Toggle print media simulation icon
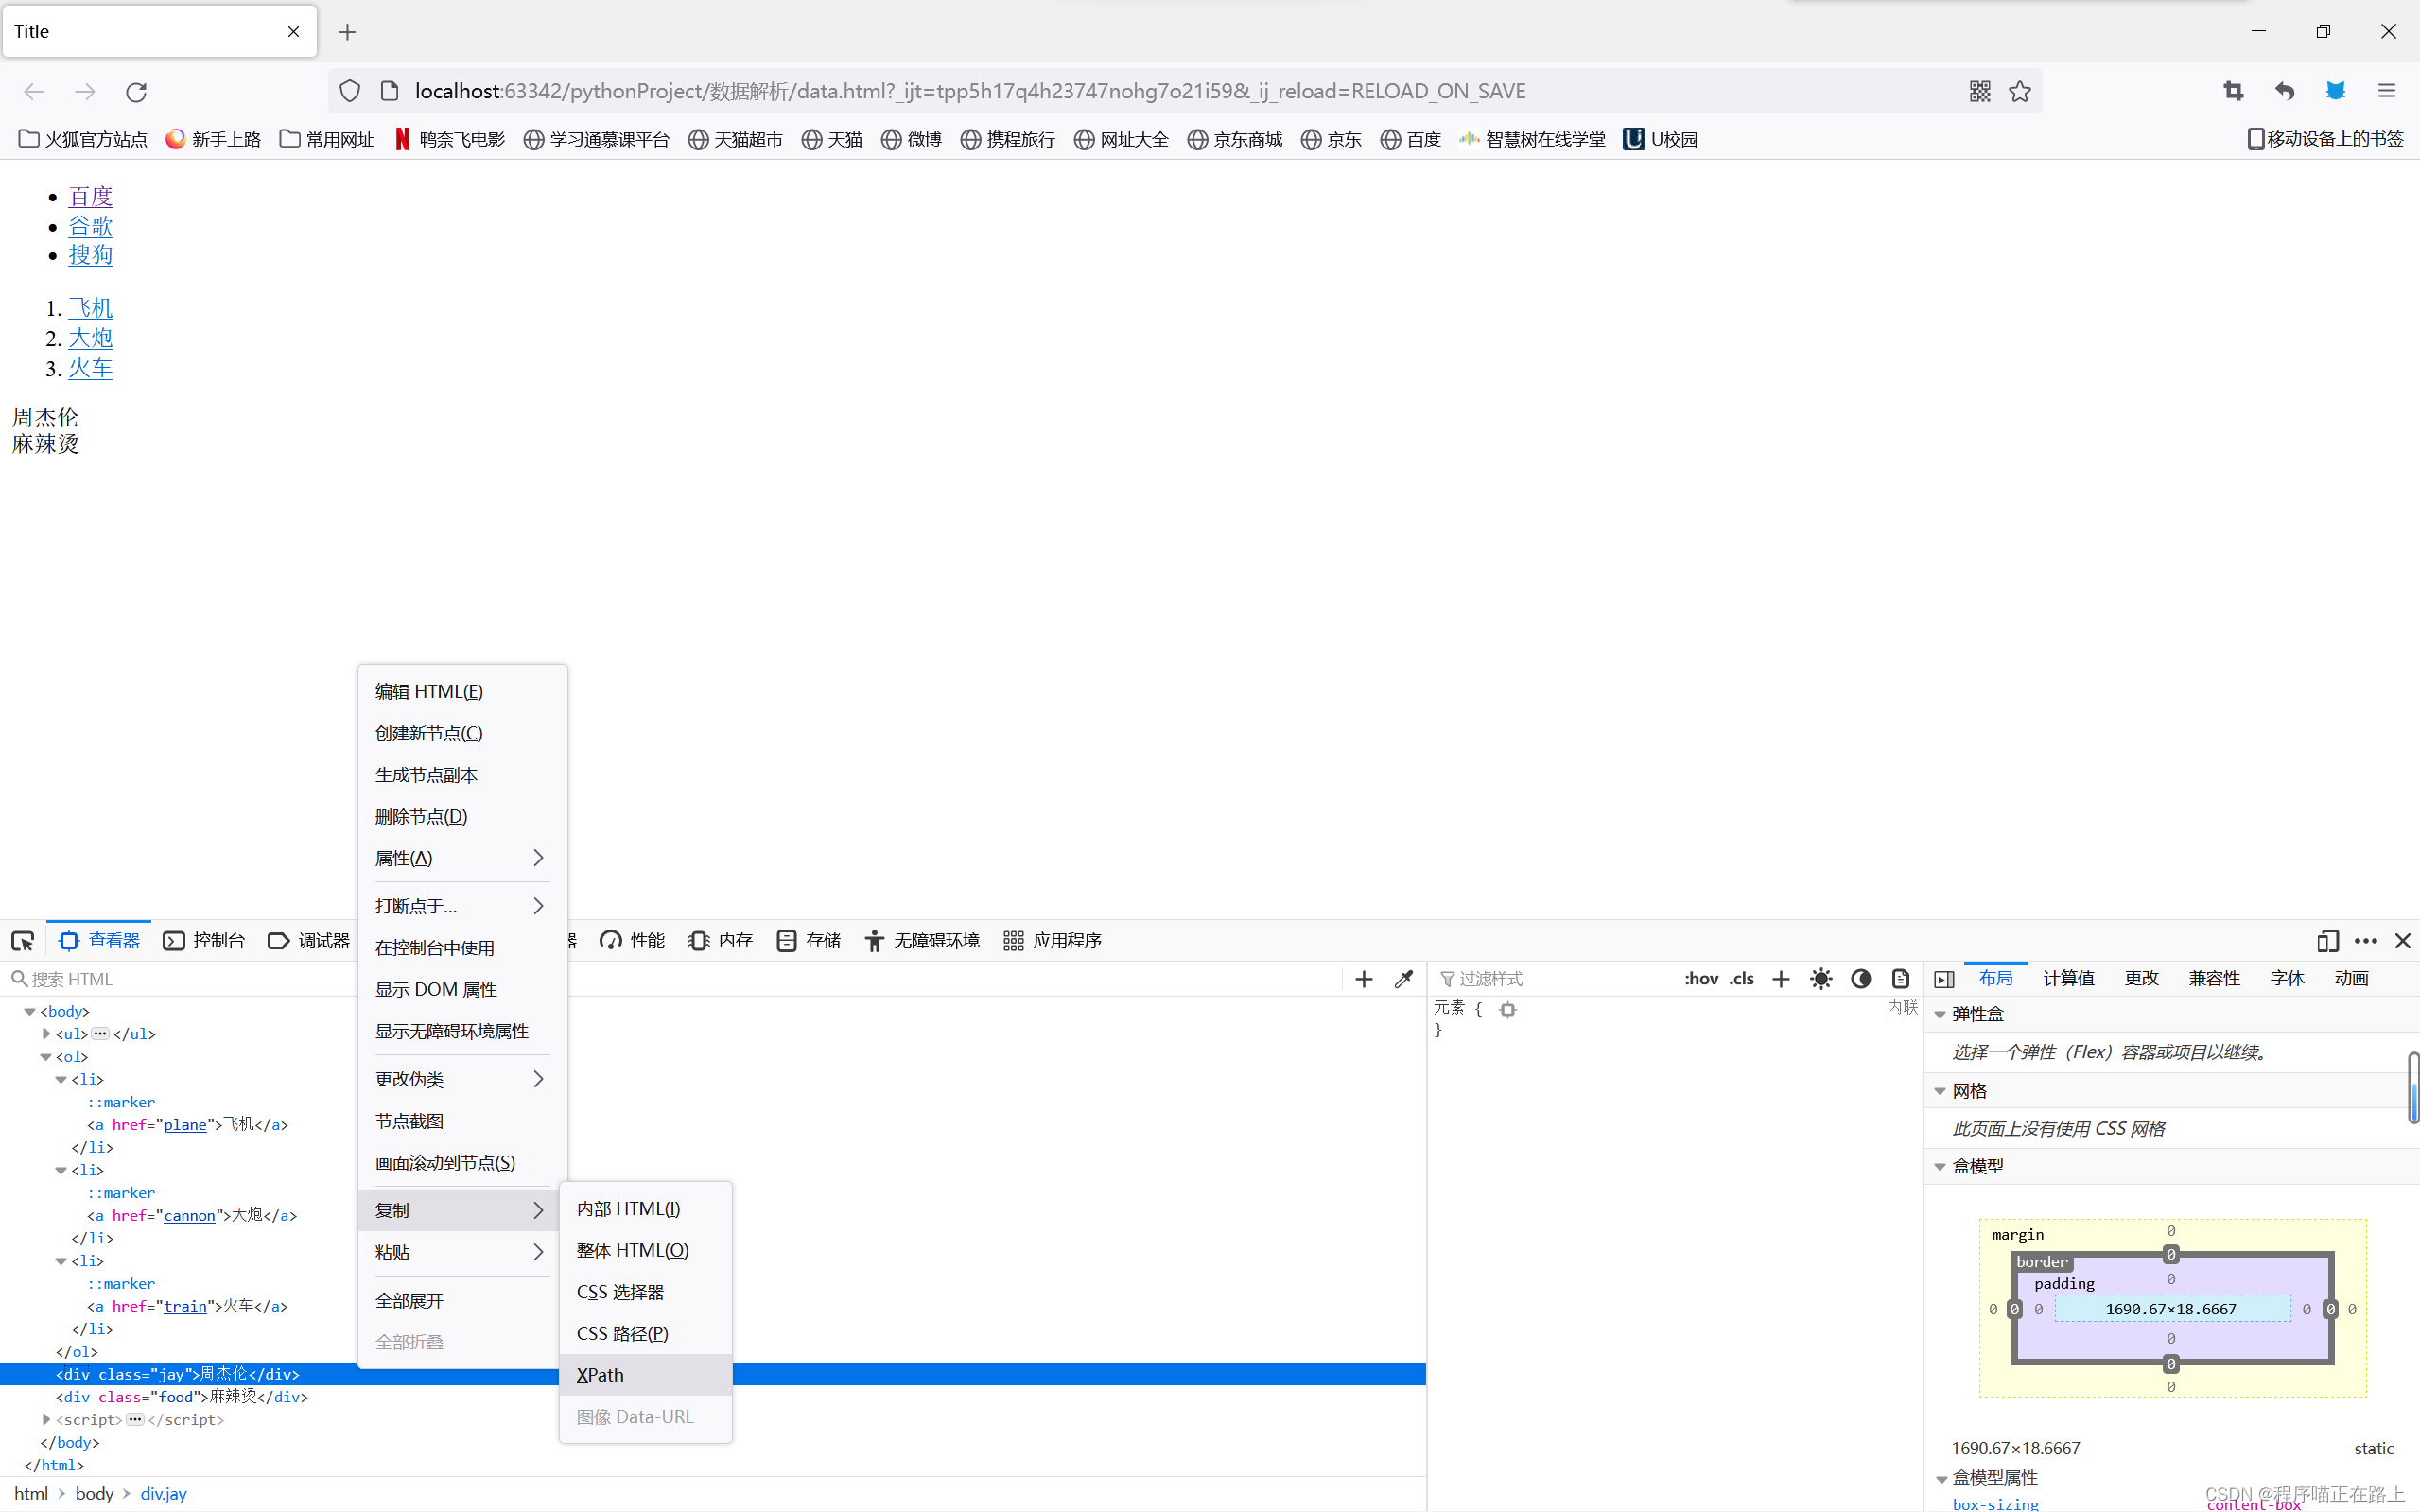Screen dimensions: 2420x1512 [x=1901, y=979]
